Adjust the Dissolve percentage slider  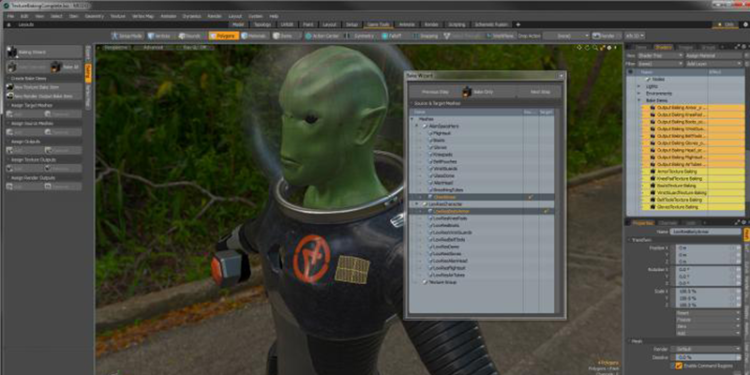tap(708, 357)
